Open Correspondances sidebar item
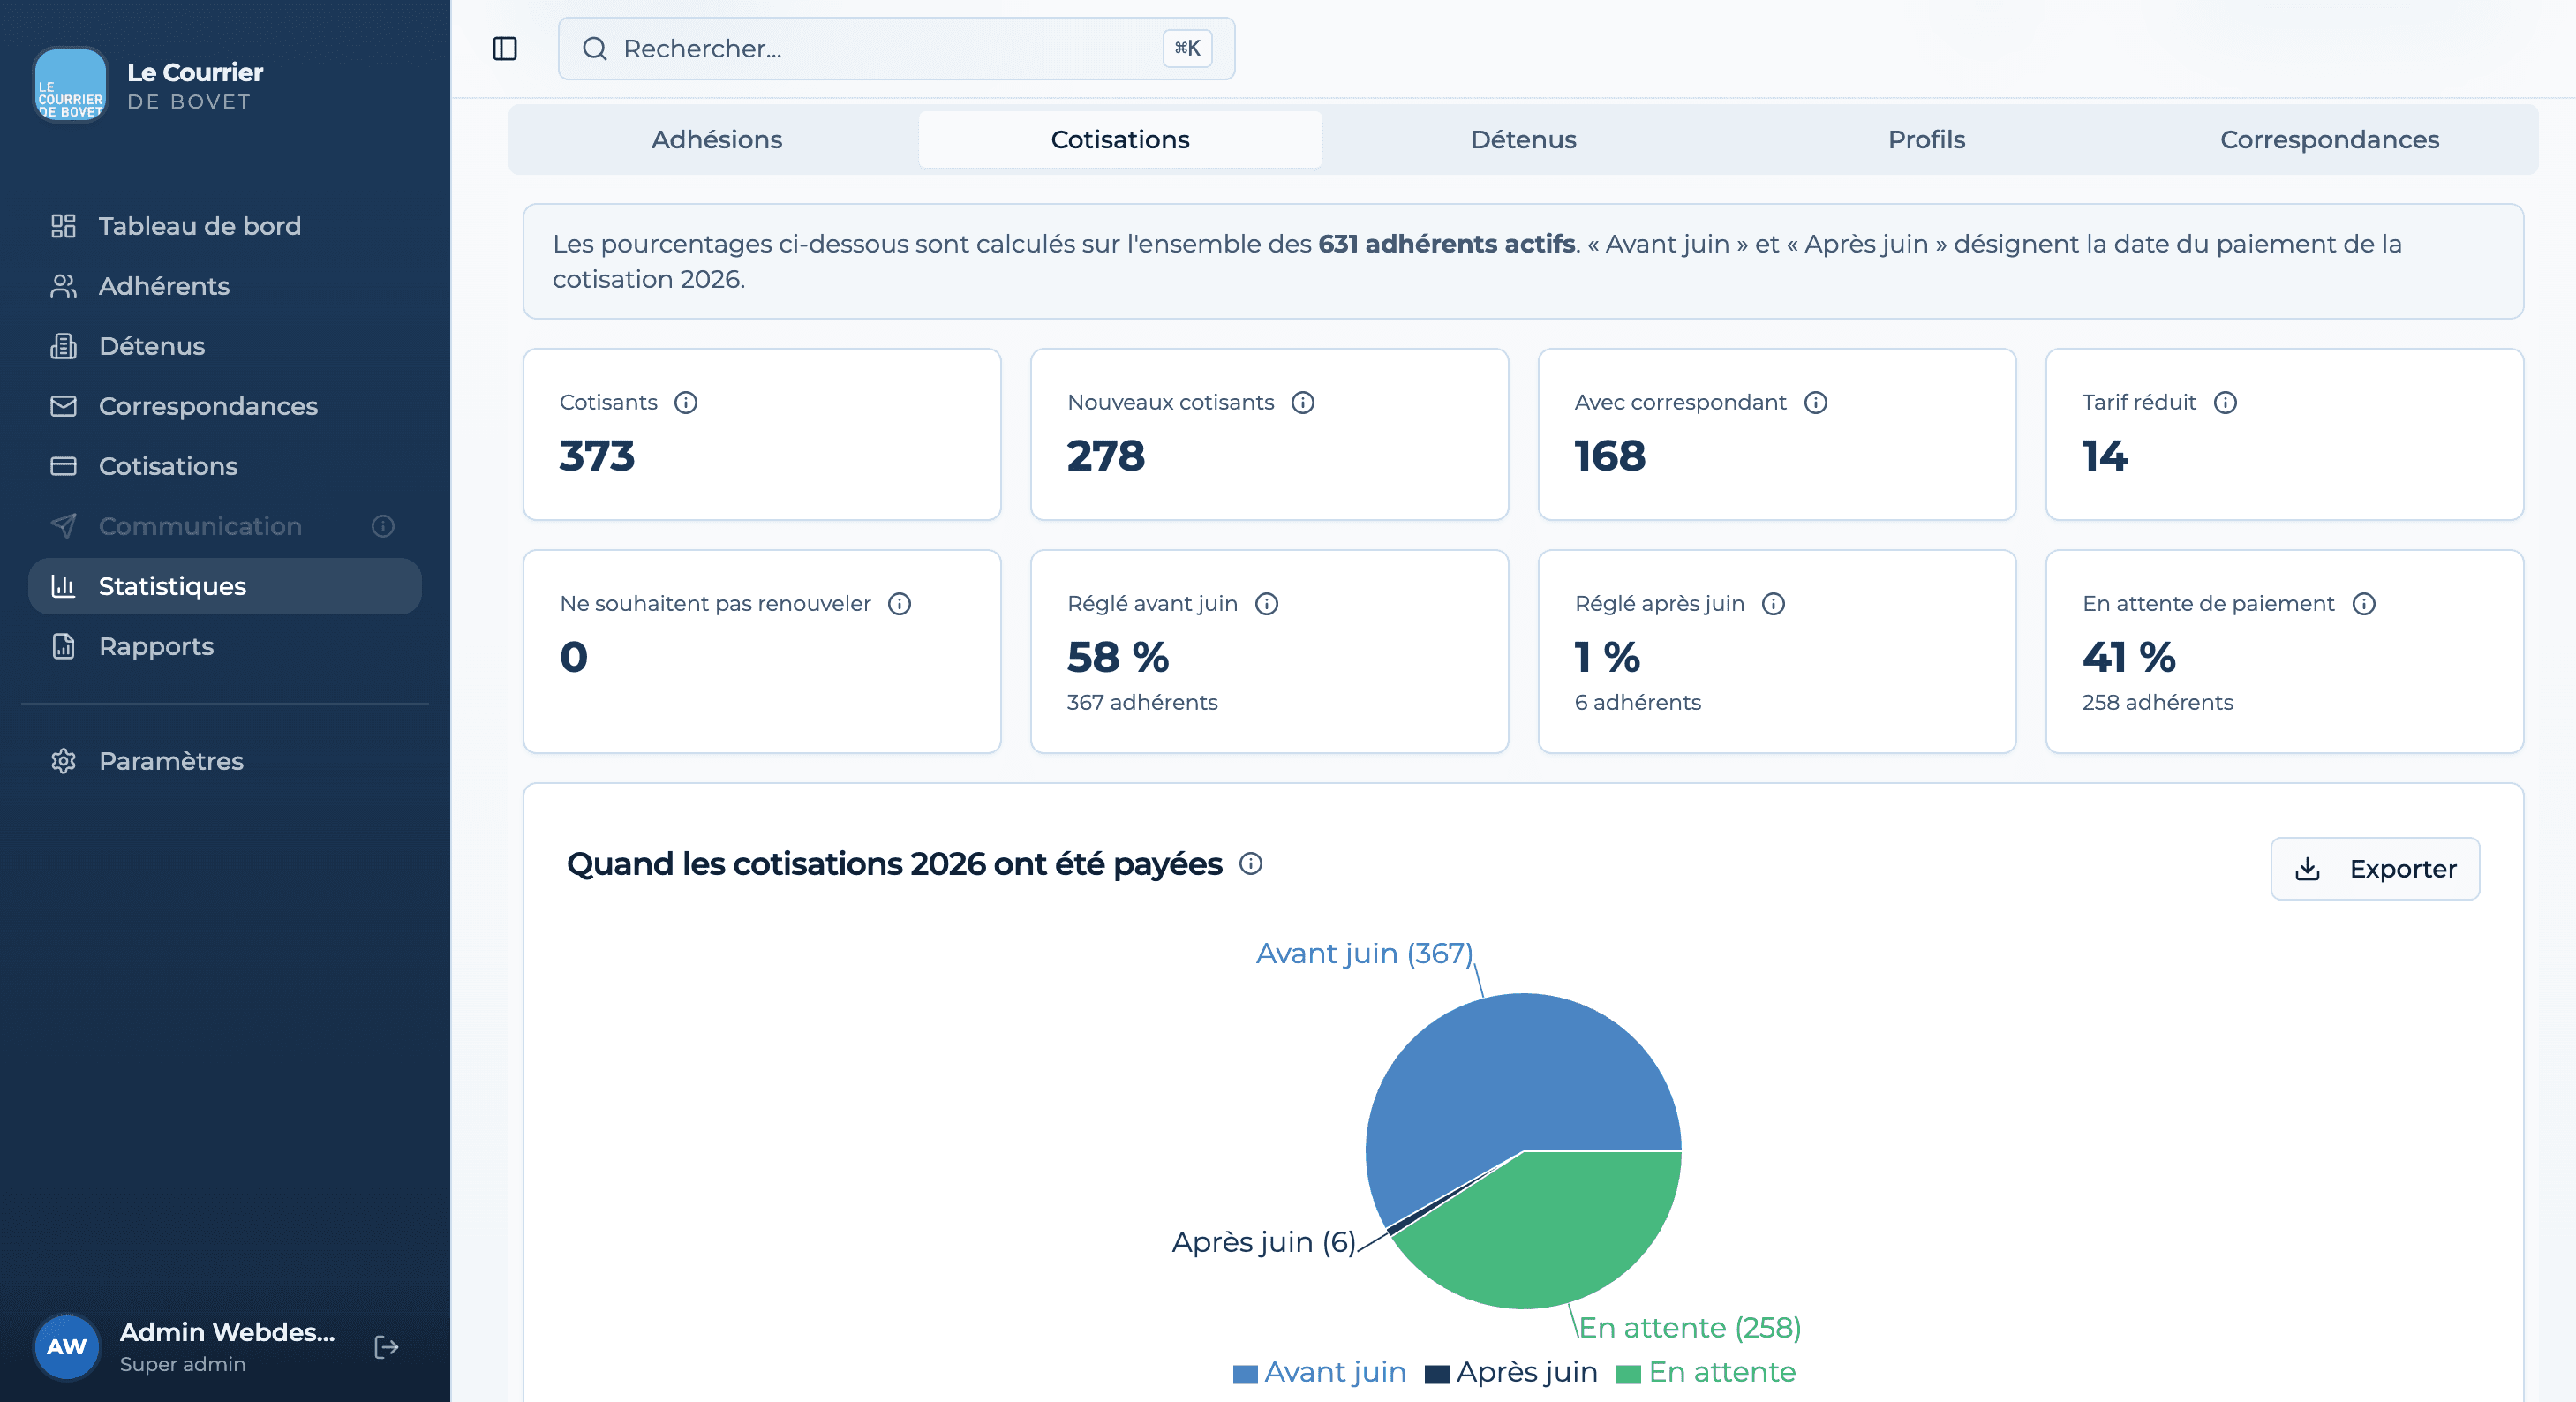Image resolution: width=2576 pixels, height=1402 pixels. pos(225,406)
